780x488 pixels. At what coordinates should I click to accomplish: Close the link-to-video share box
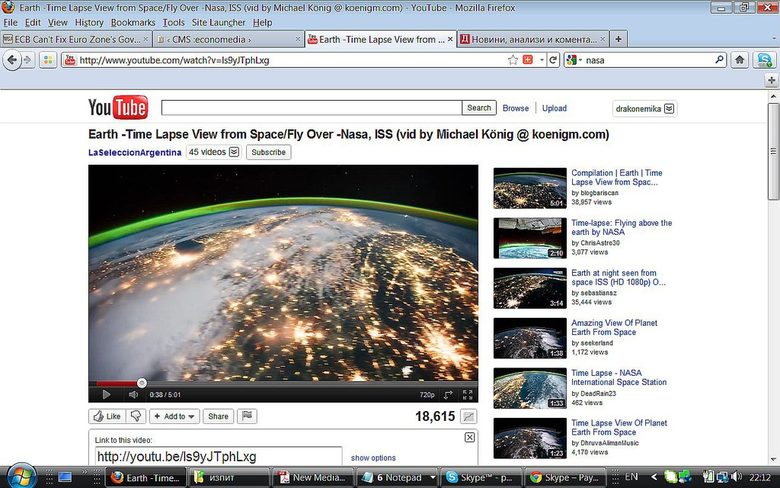[x=470, y=437]
